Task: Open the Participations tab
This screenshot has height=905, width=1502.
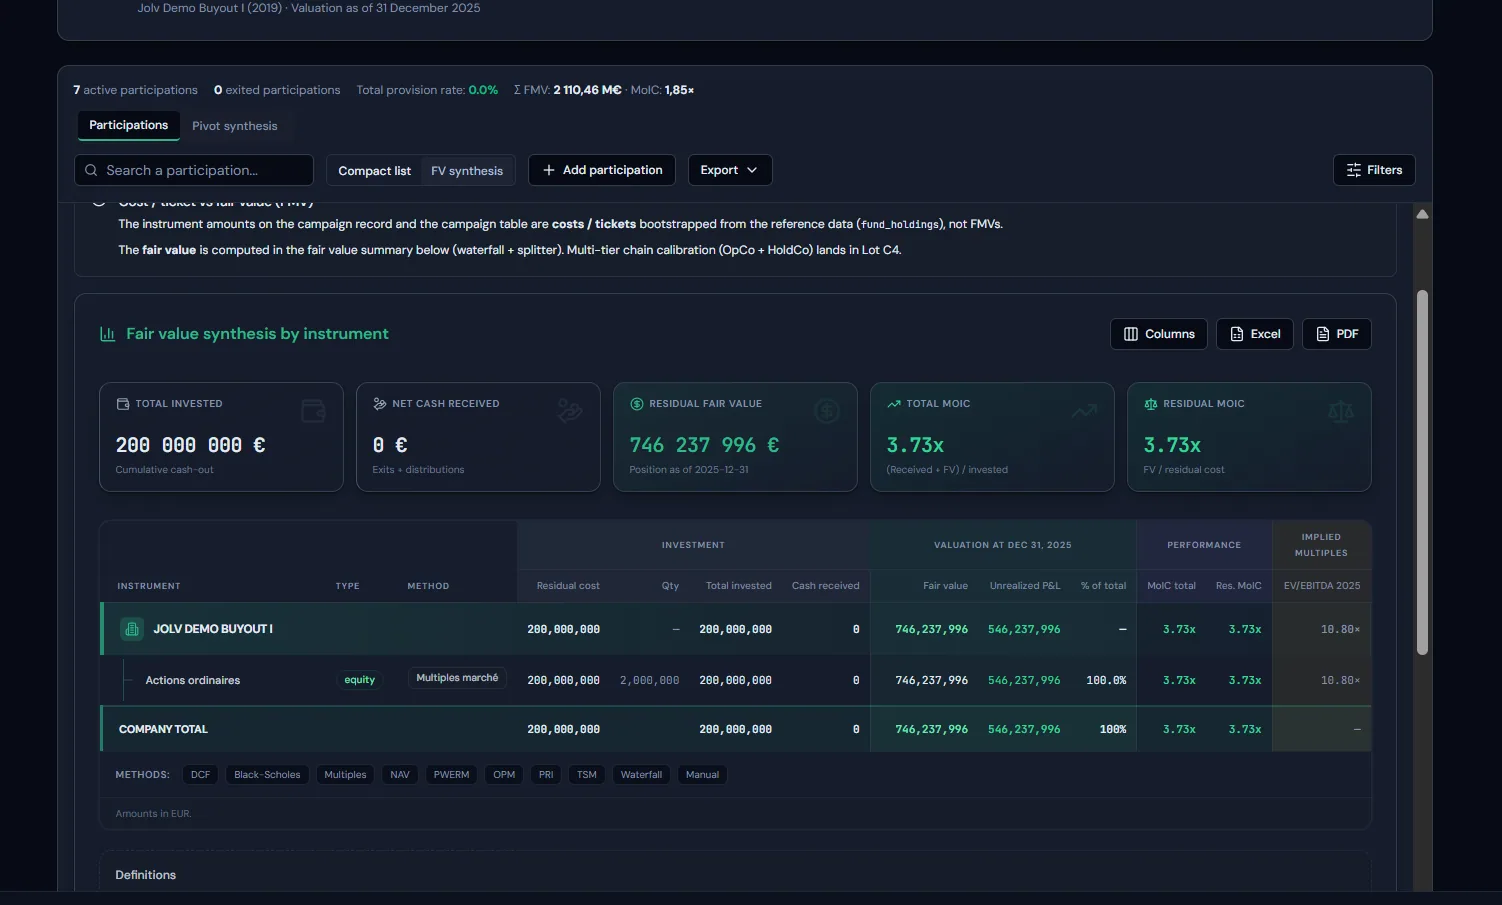Action: [x=129, y=125]
